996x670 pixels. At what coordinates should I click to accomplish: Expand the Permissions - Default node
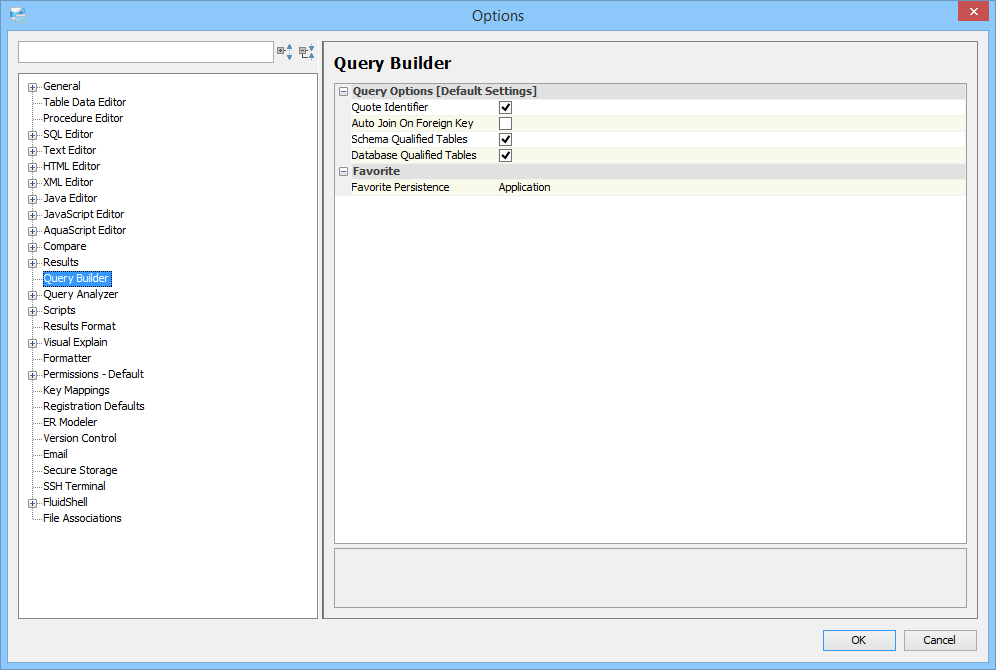[32, 375]
